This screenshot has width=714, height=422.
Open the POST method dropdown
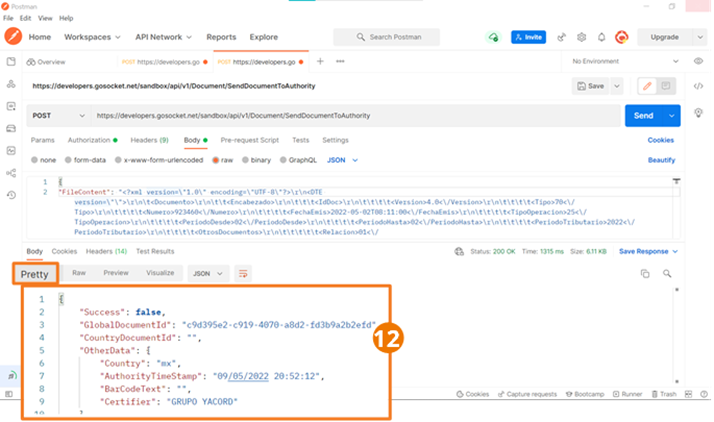click(x=58, y=116)
